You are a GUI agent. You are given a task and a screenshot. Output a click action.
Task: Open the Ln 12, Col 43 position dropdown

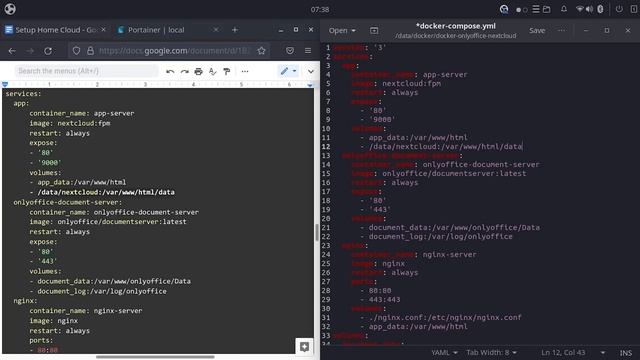point(573,352)
